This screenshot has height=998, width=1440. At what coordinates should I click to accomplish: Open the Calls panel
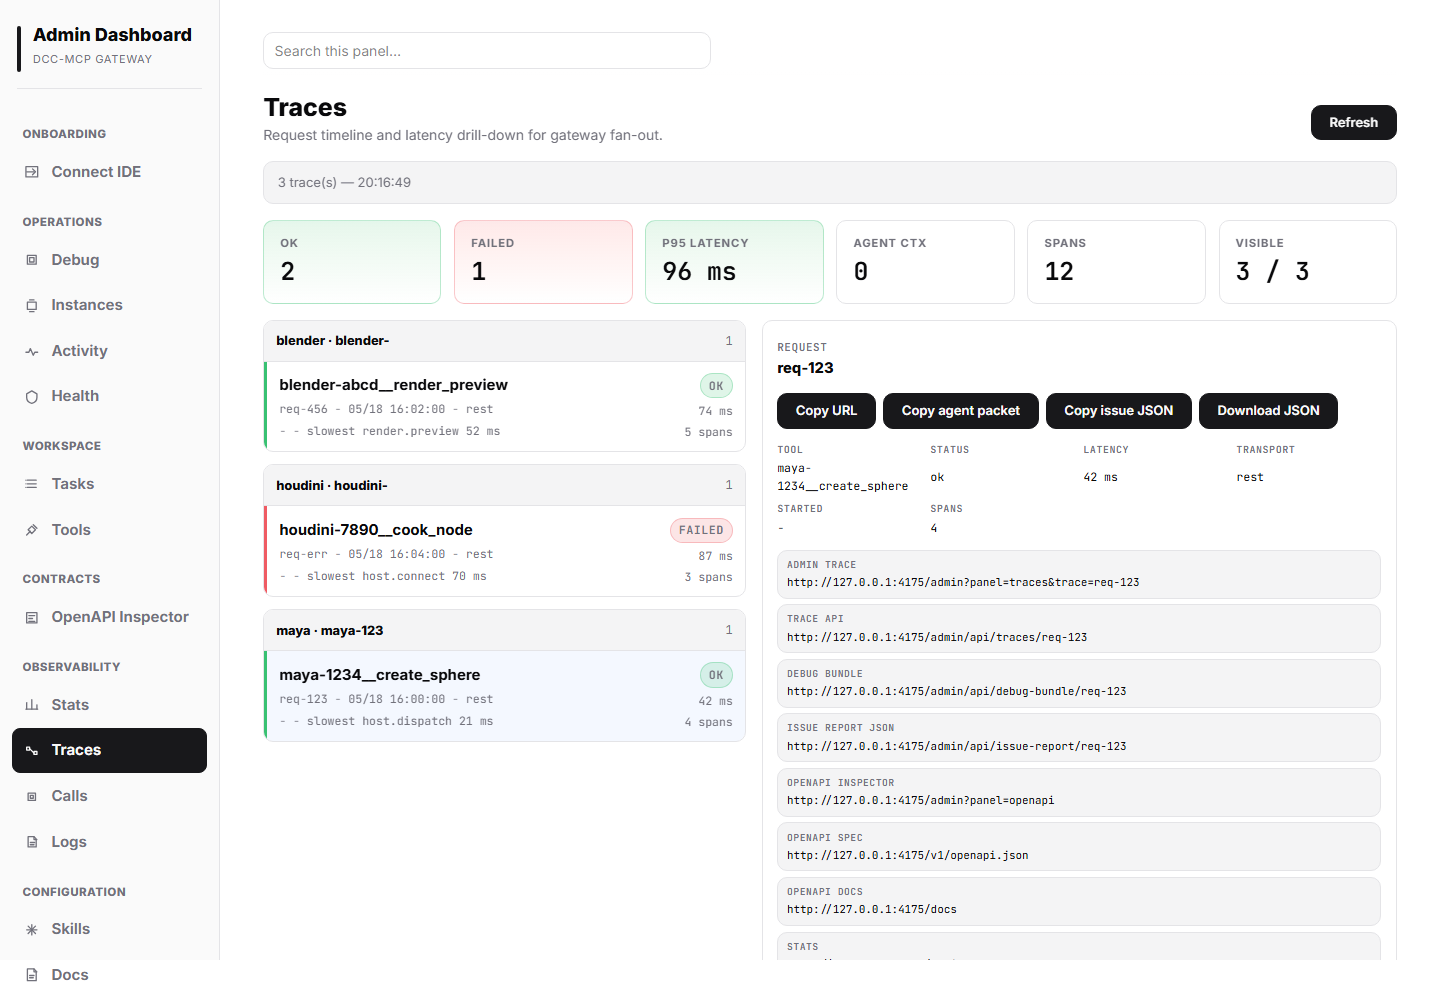click(109, 796)
